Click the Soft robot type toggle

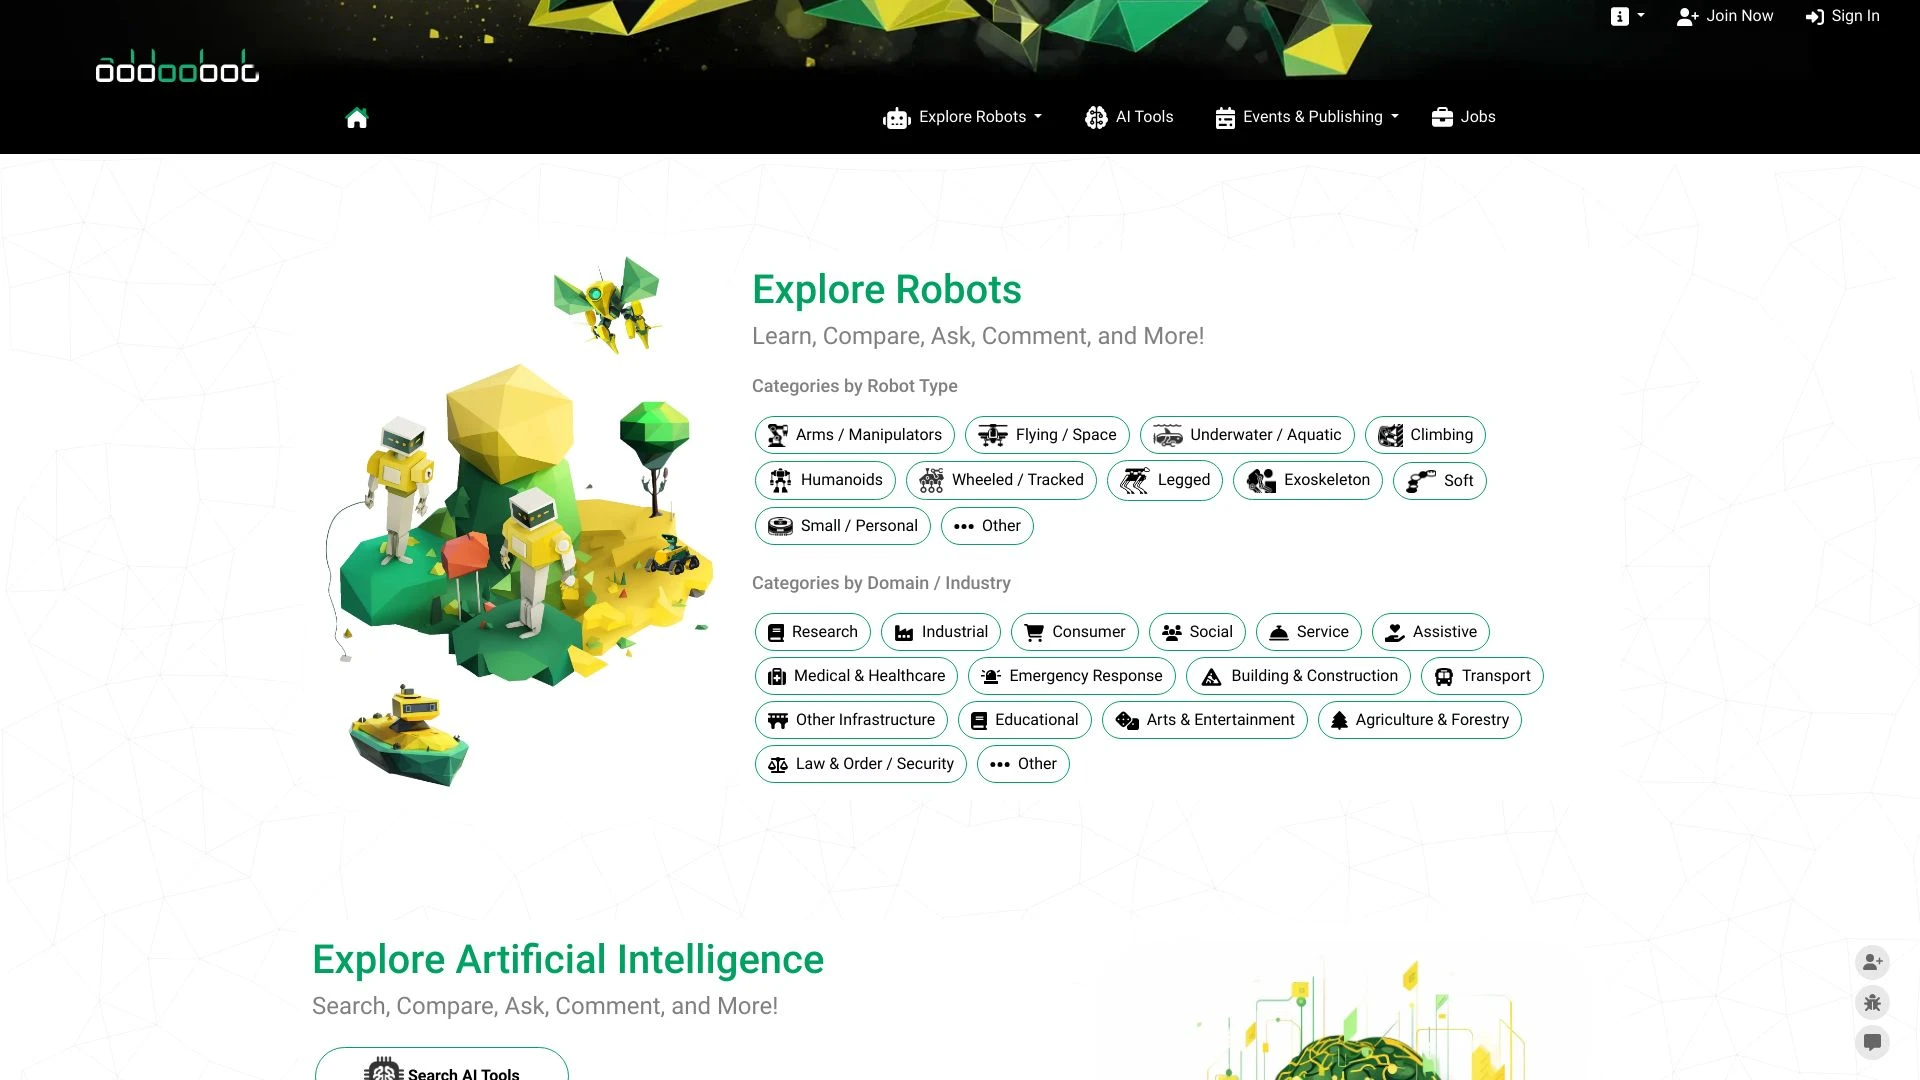pyautogui.click(x=1439, y=480)
